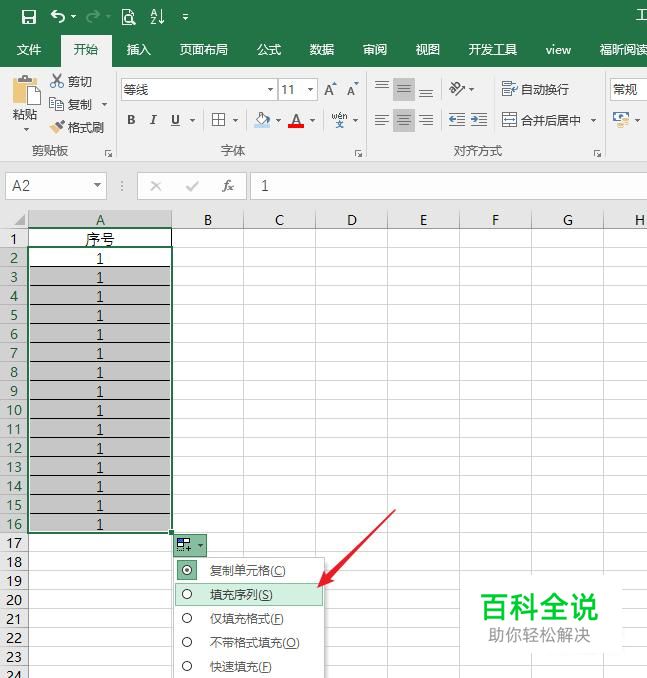Open the font name dropdown (等线)
The image size is (647, 678).
[x=270, y=90]
